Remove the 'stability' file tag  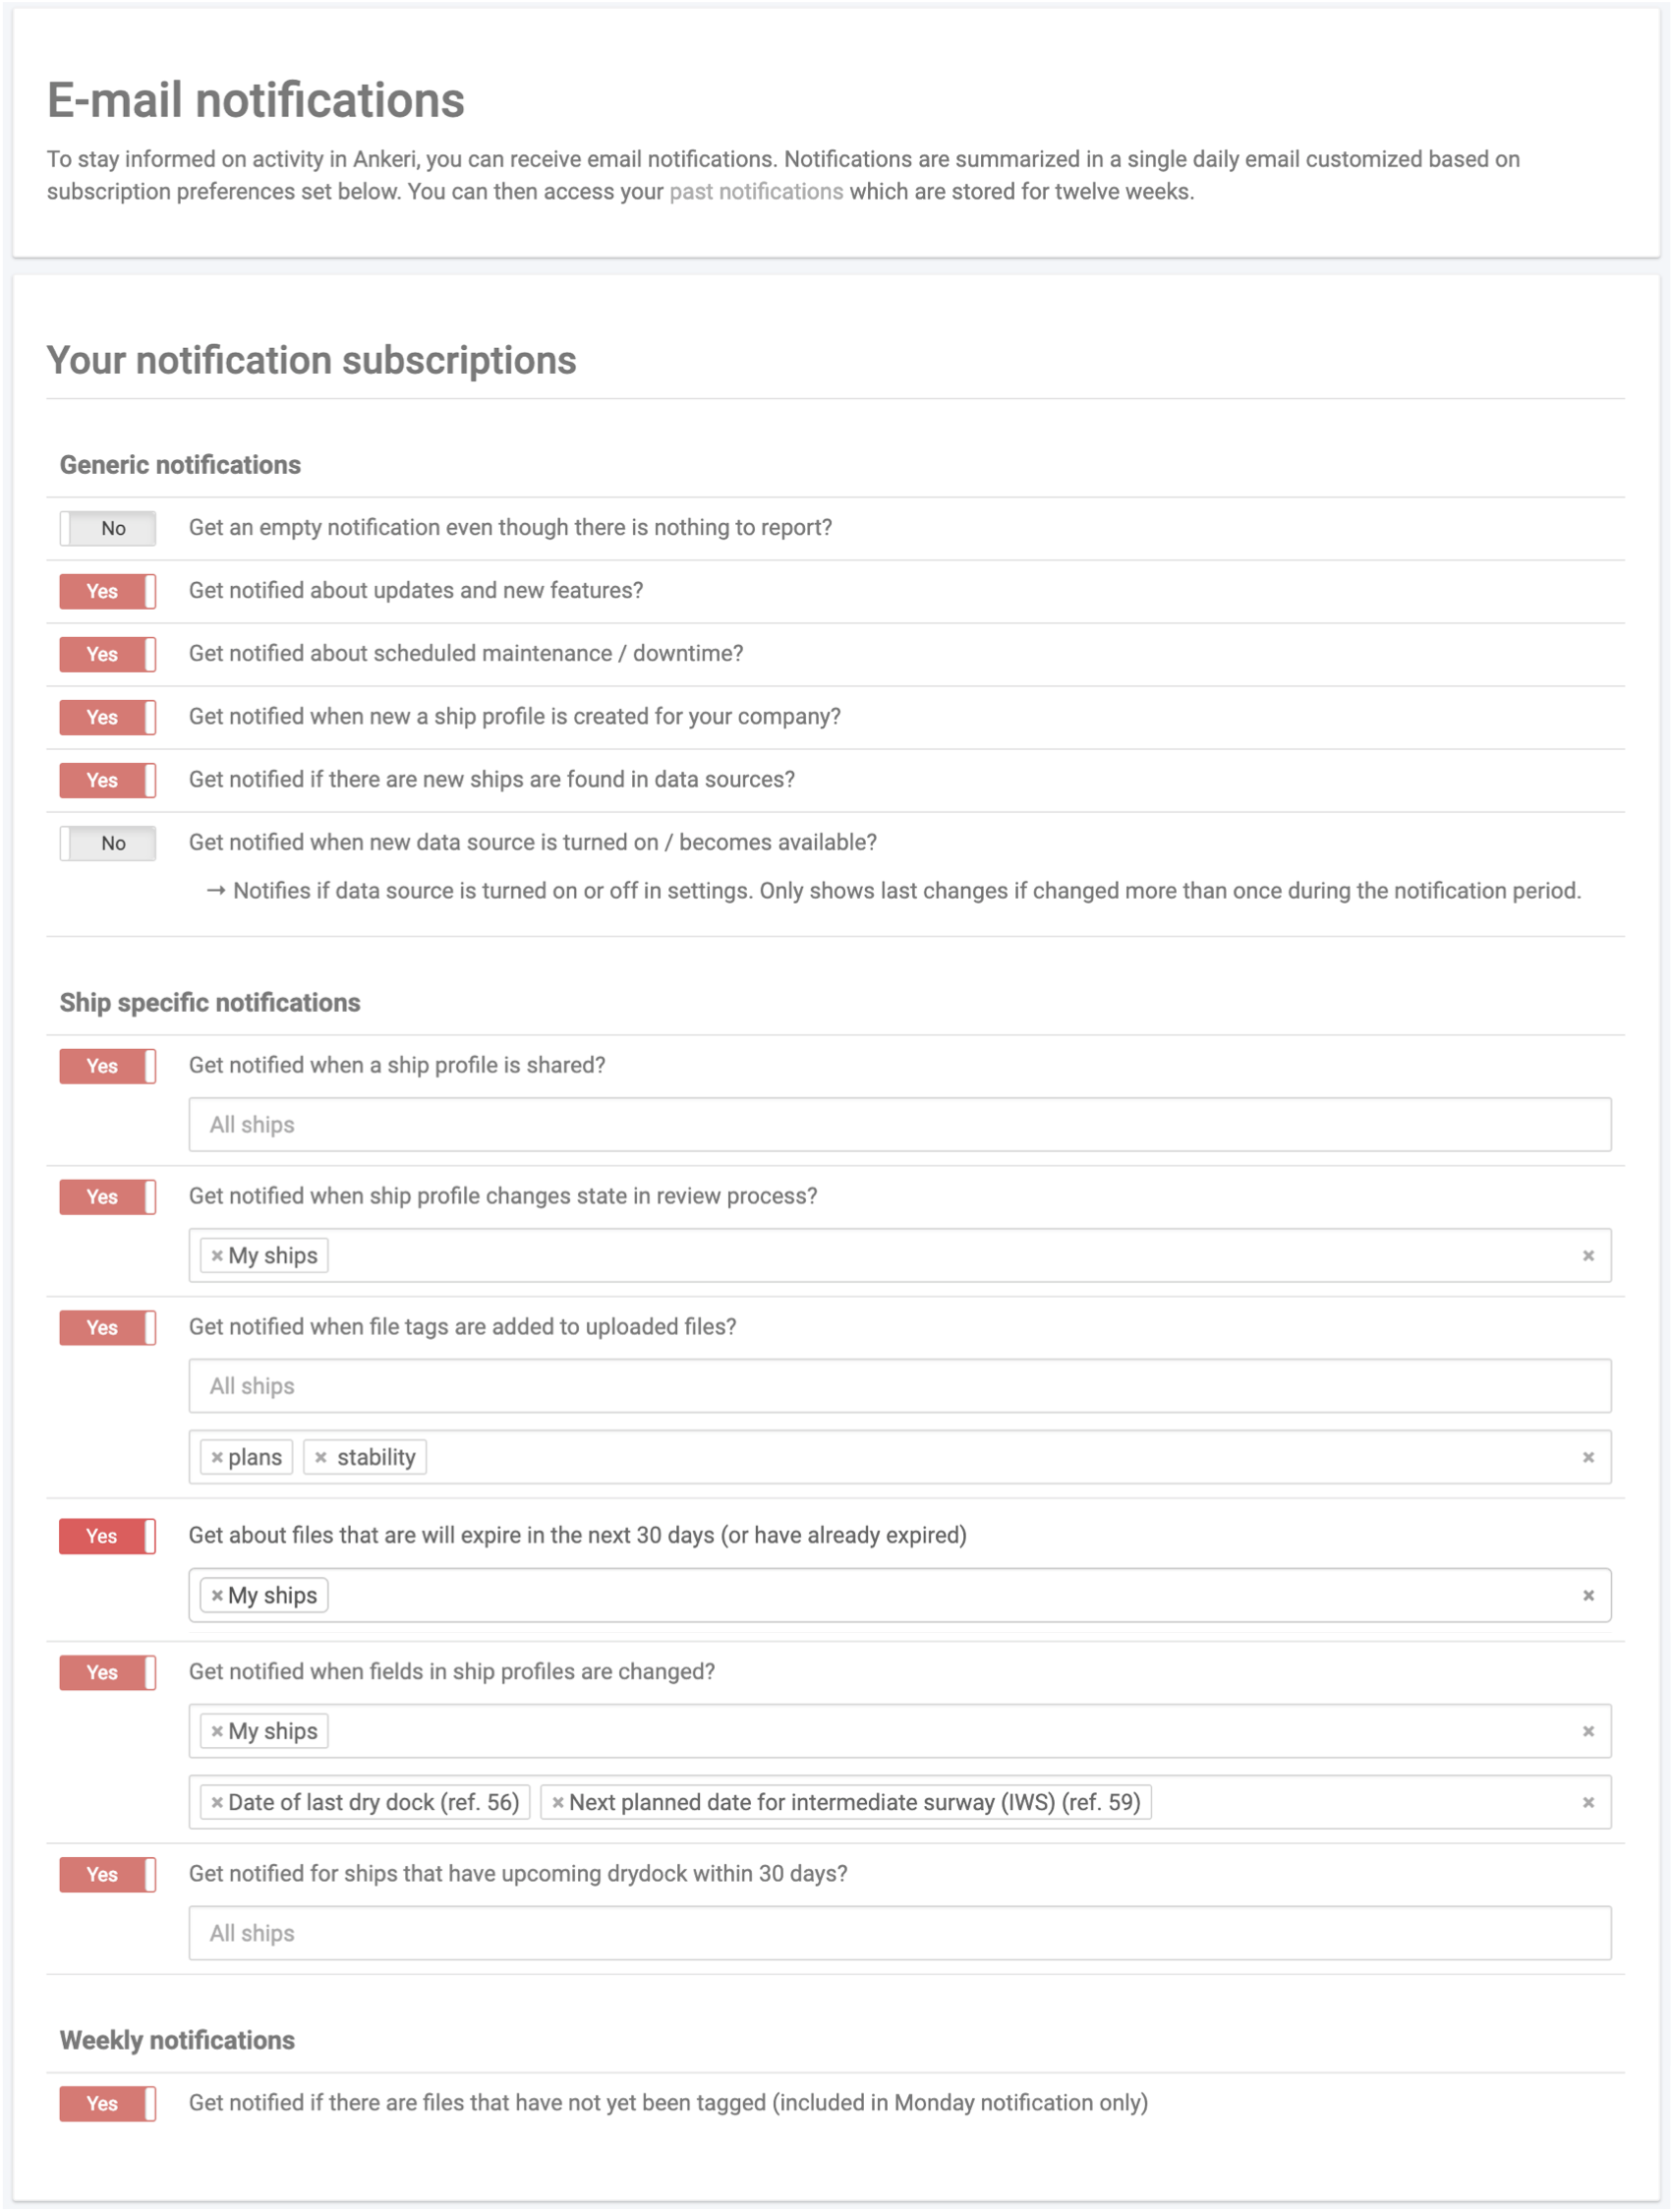[x=321, y=1458]
